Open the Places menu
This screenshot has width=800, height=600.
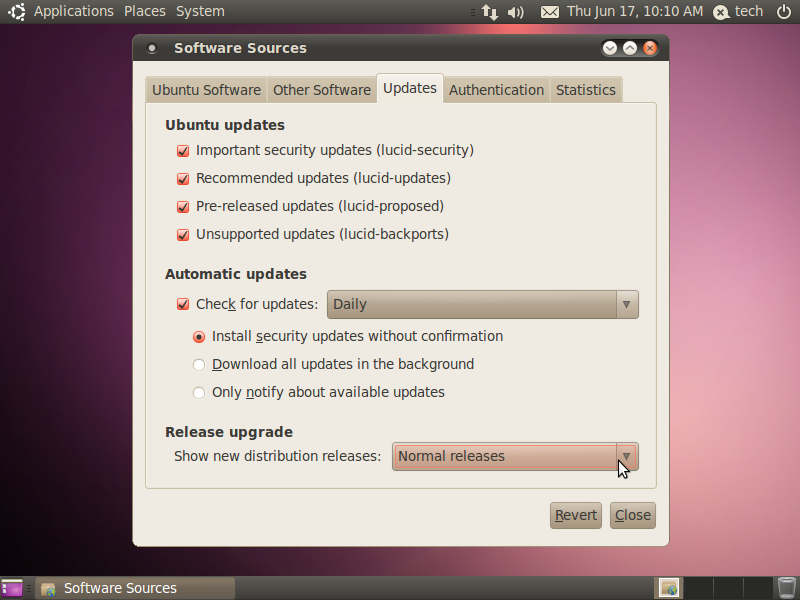tap(145, 11)
